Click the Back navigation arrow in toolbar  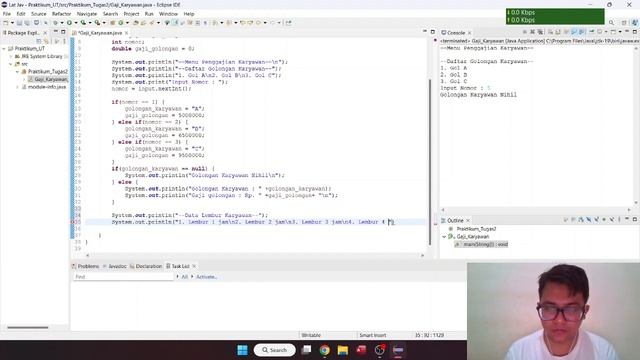point(258,23)
